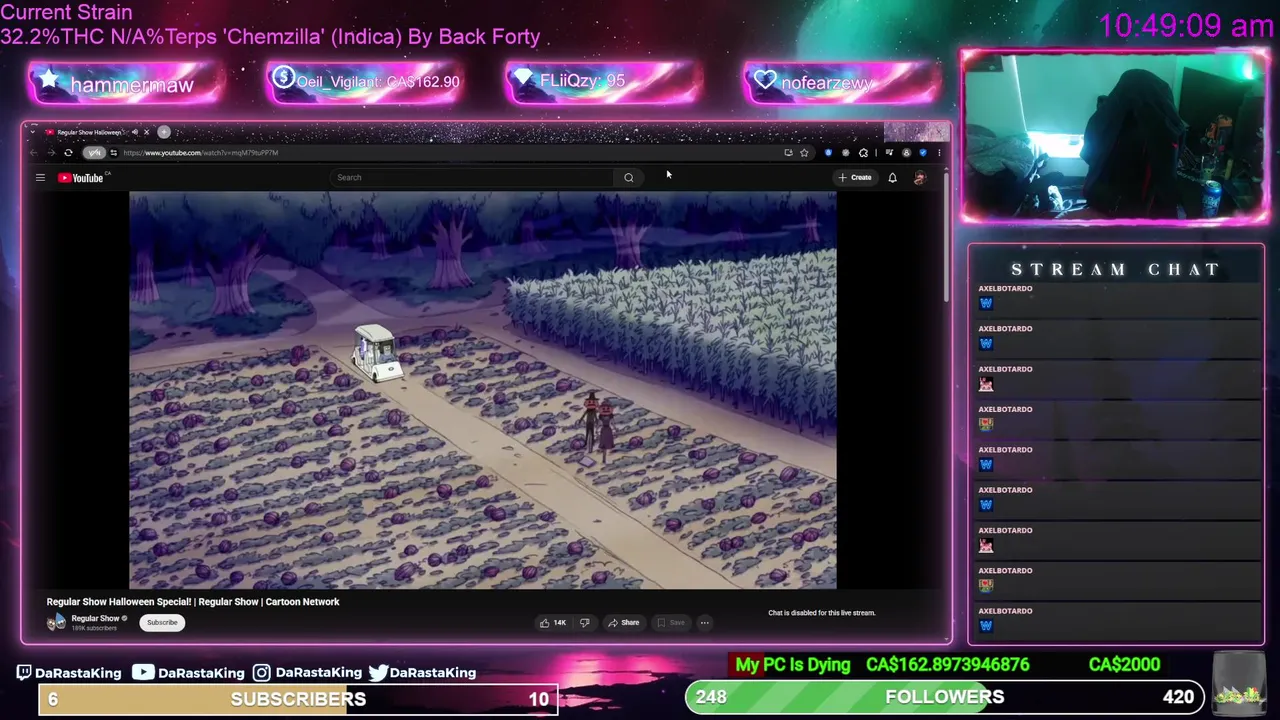This screenshot has height=720, width=1280.
Task: Click the youtube.com address bar URL
Action: [x=200, y=153]
